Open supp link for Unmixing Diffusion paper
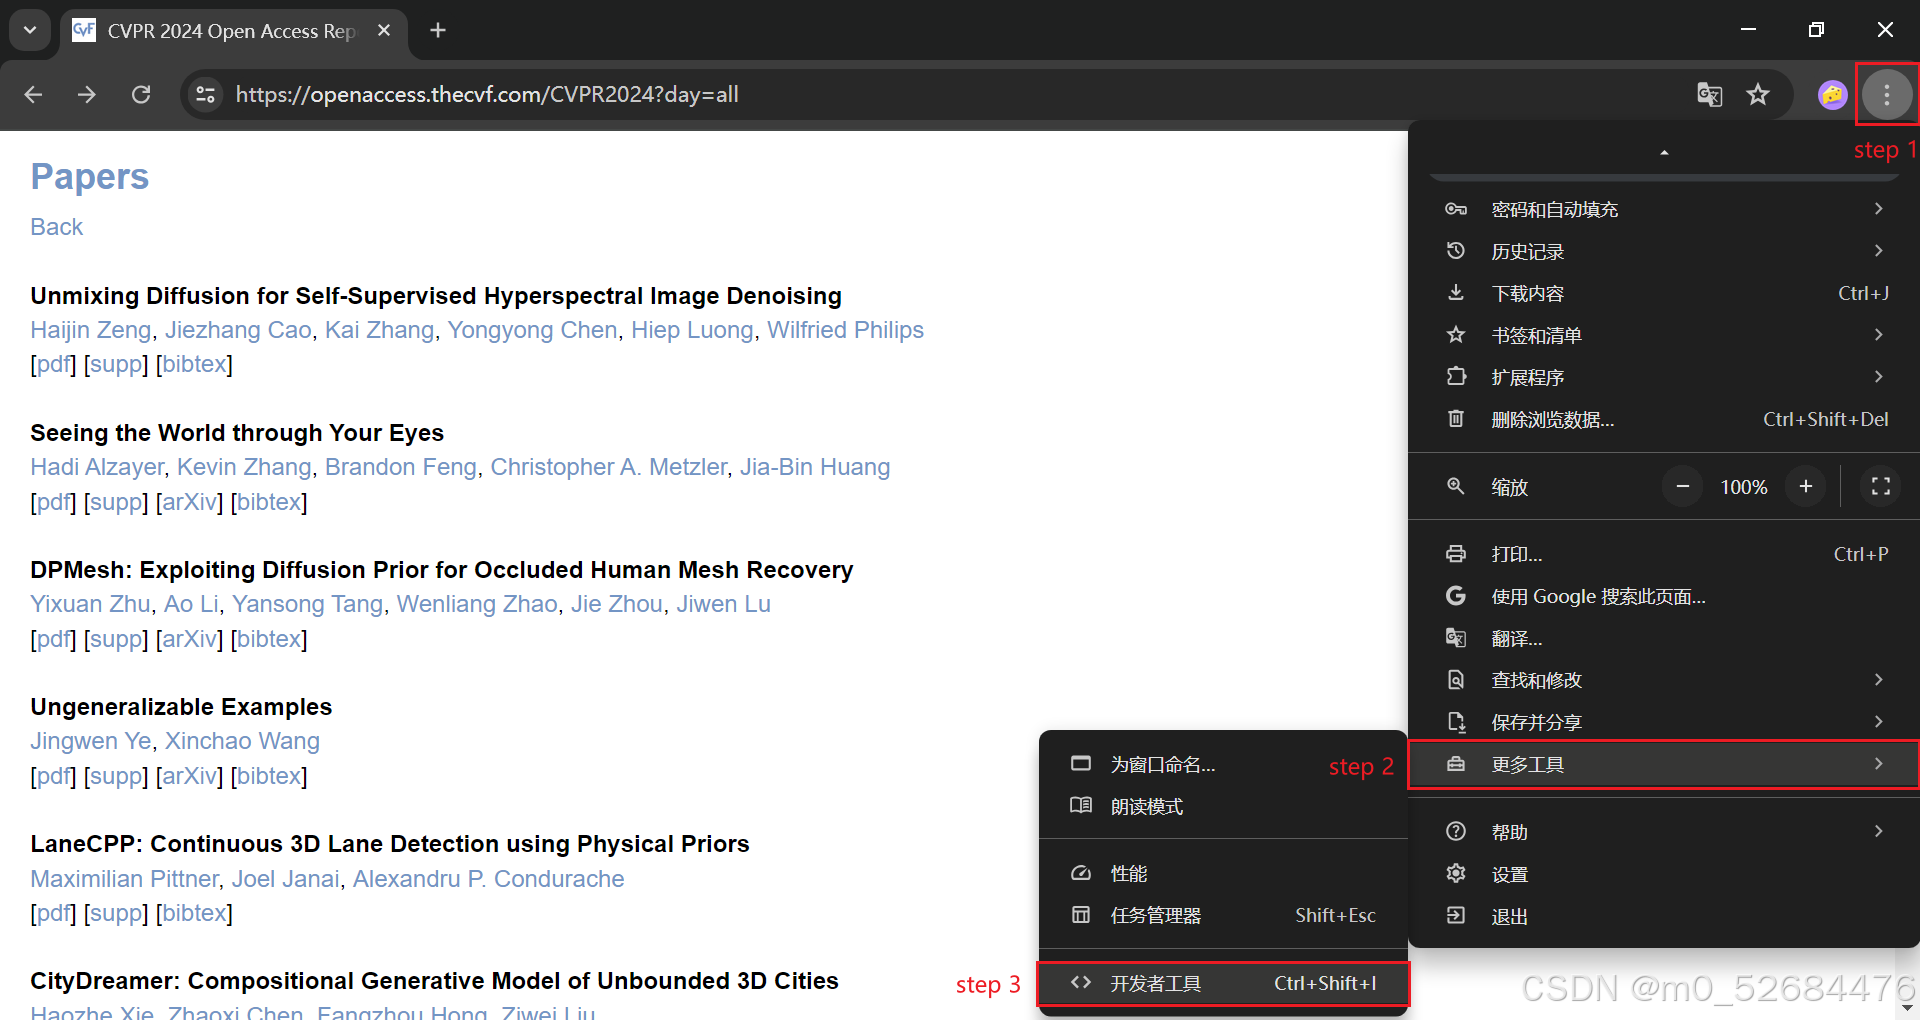1920x1020 pixels. click(x=116, y=364)
